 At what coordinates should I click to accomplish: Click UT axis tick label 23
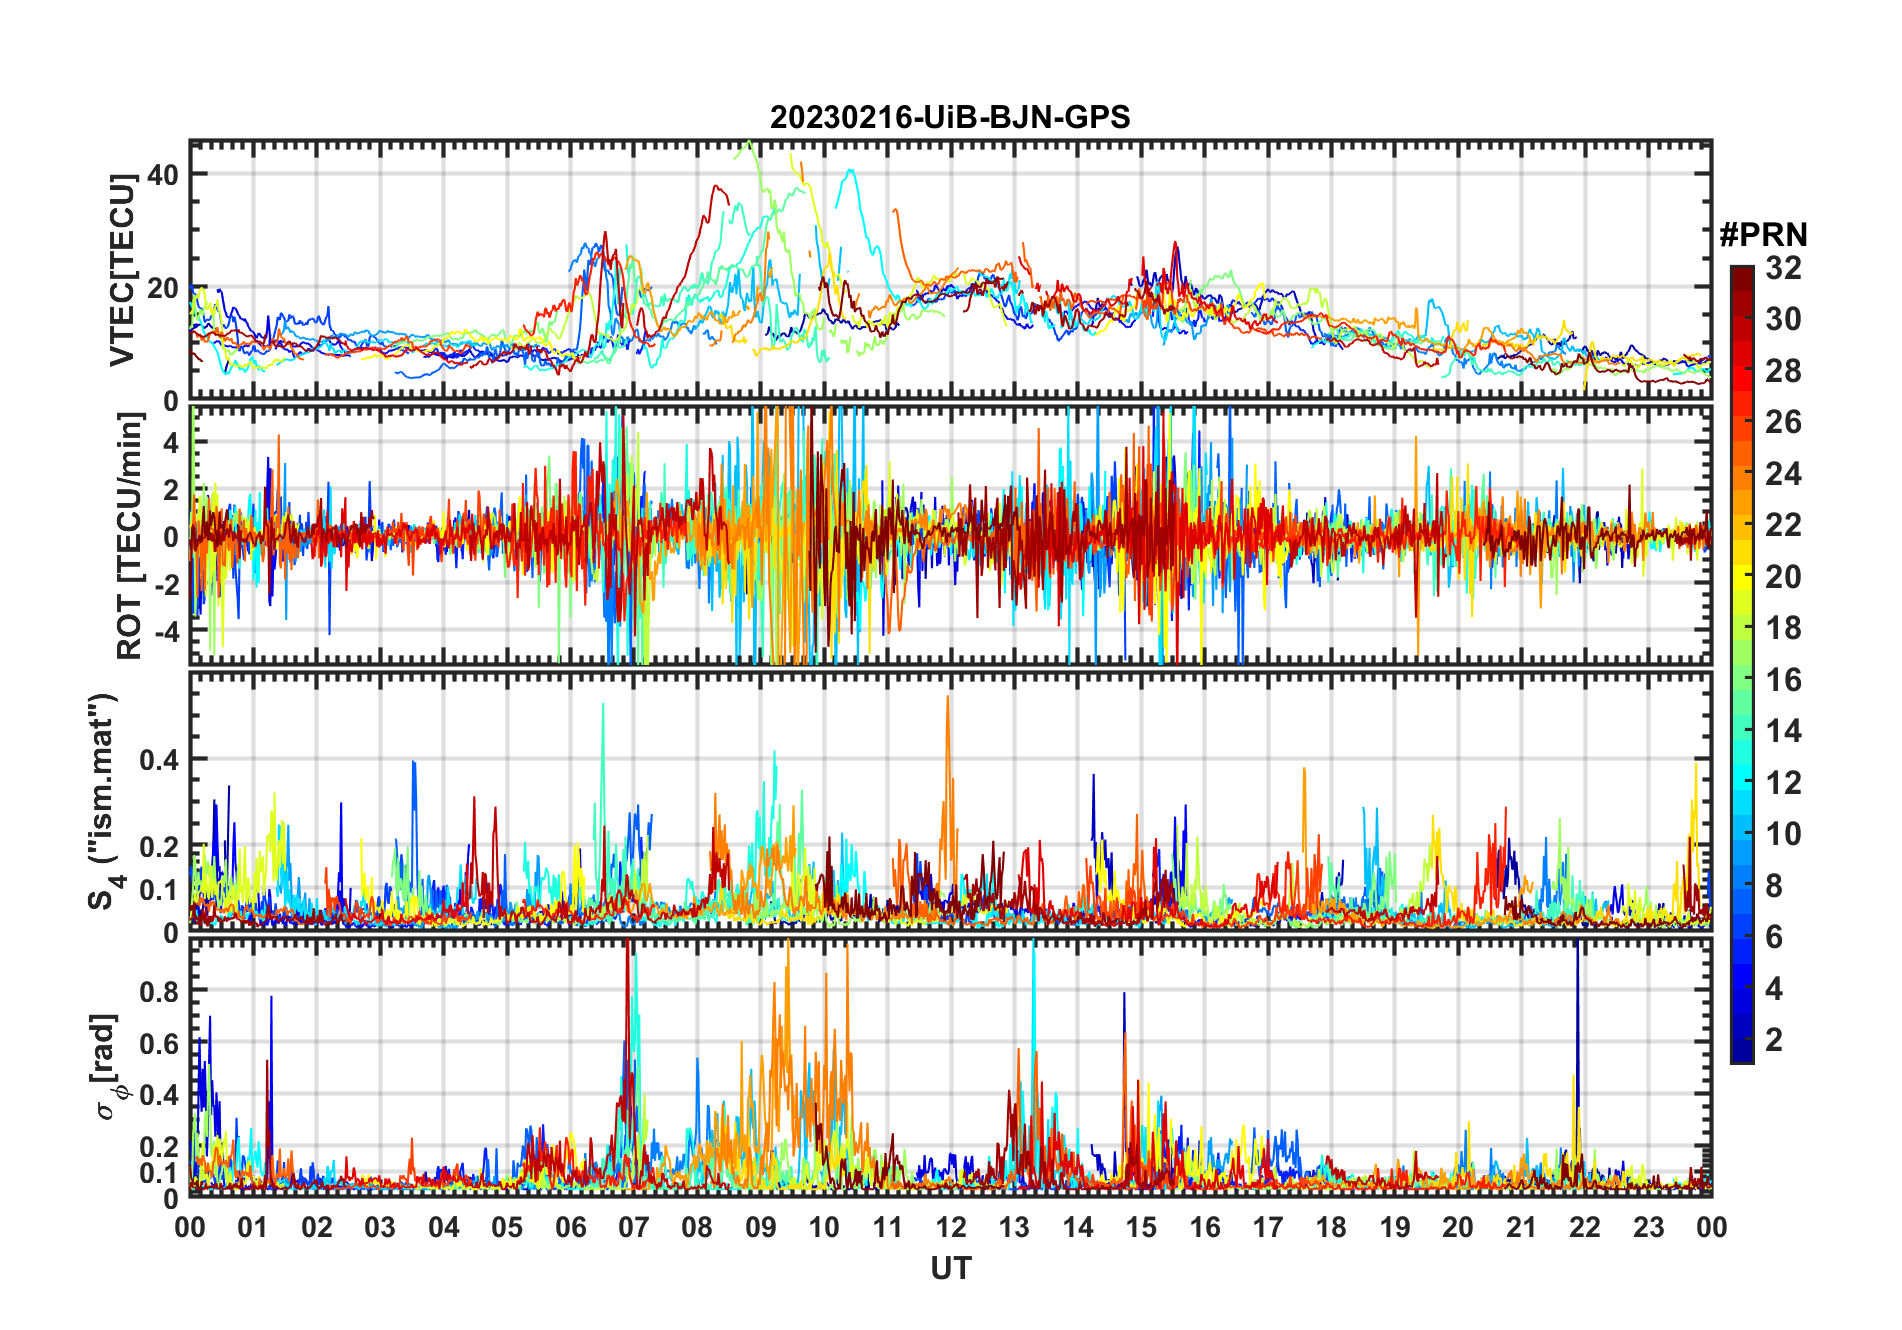click(1648, 1227)
